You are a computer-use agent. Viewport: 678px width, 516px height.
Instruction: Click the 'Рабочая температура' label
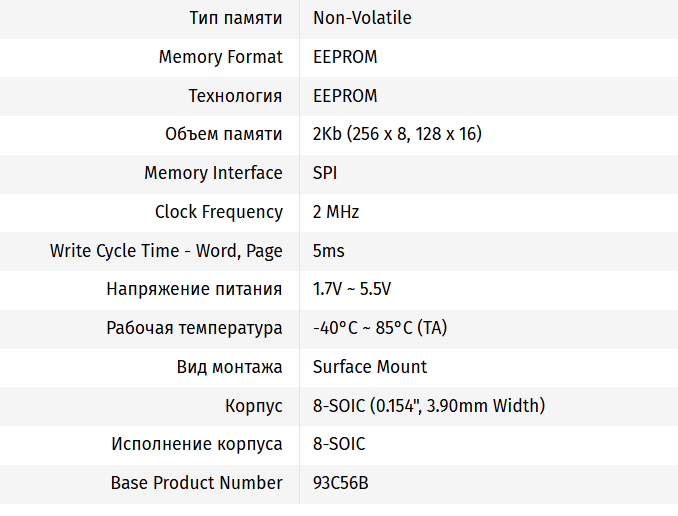(195, 328)
